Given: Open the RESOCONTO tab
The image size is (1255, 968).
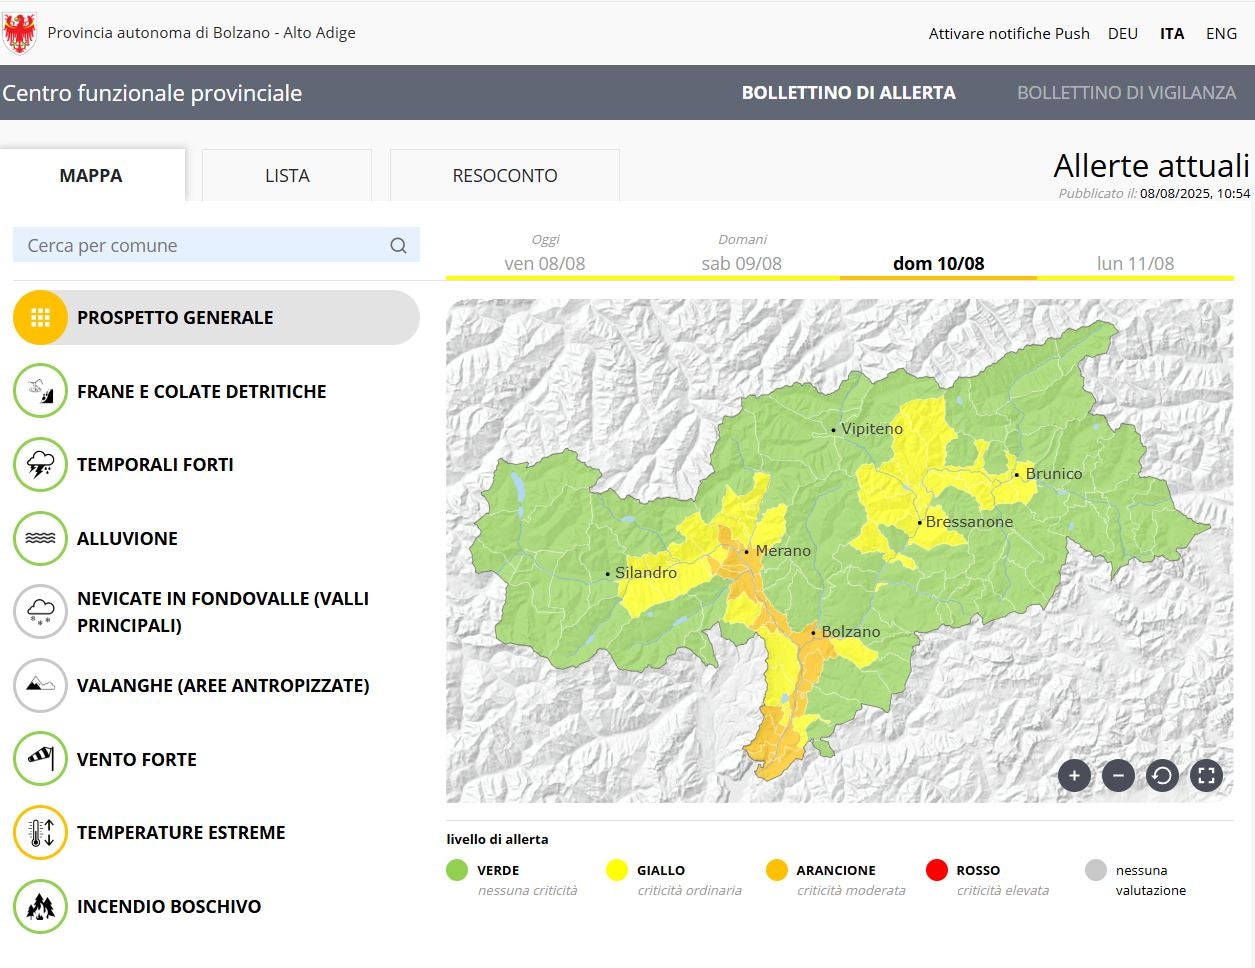Looking at the screenshot, I should (x=504, y=176).
